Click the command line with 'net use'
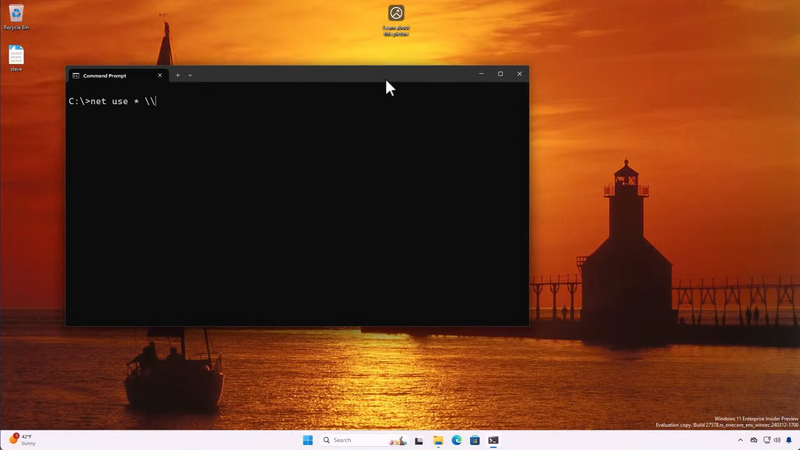This screenshot has width=800, height=450. point(112,101)
